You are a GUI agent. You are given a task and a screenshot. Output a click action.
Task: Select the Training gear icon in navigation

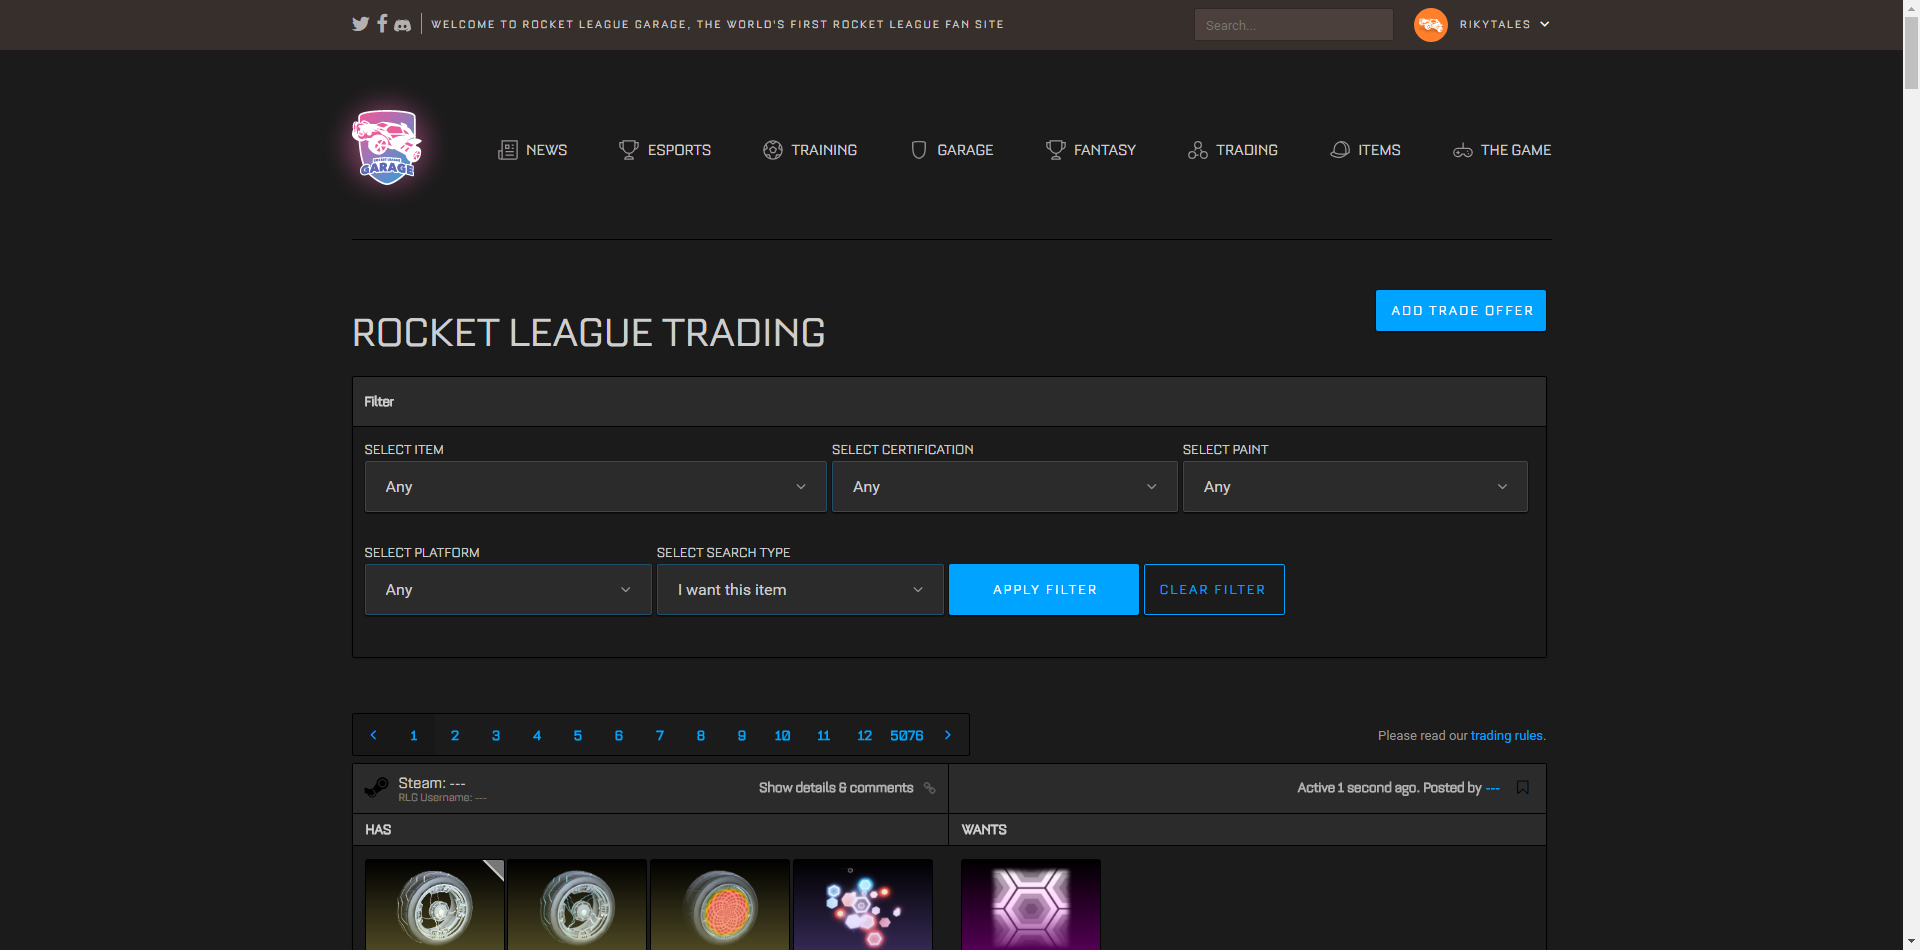point(772,149)
